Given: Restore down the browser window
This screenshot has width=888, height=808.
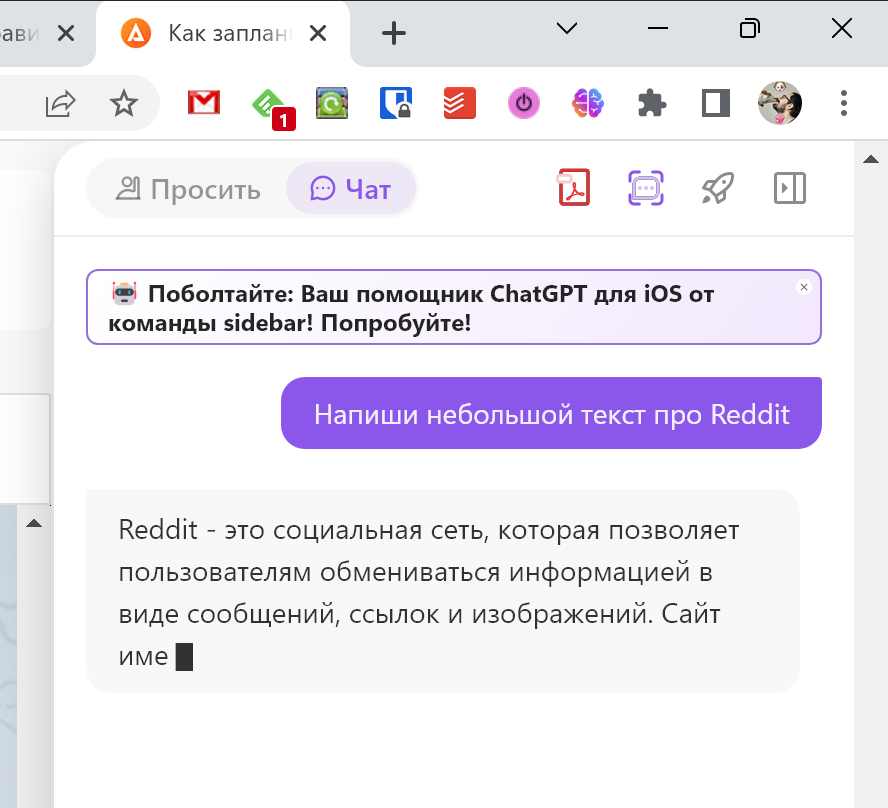Looking at the screenshot, I should pos(750,28).
